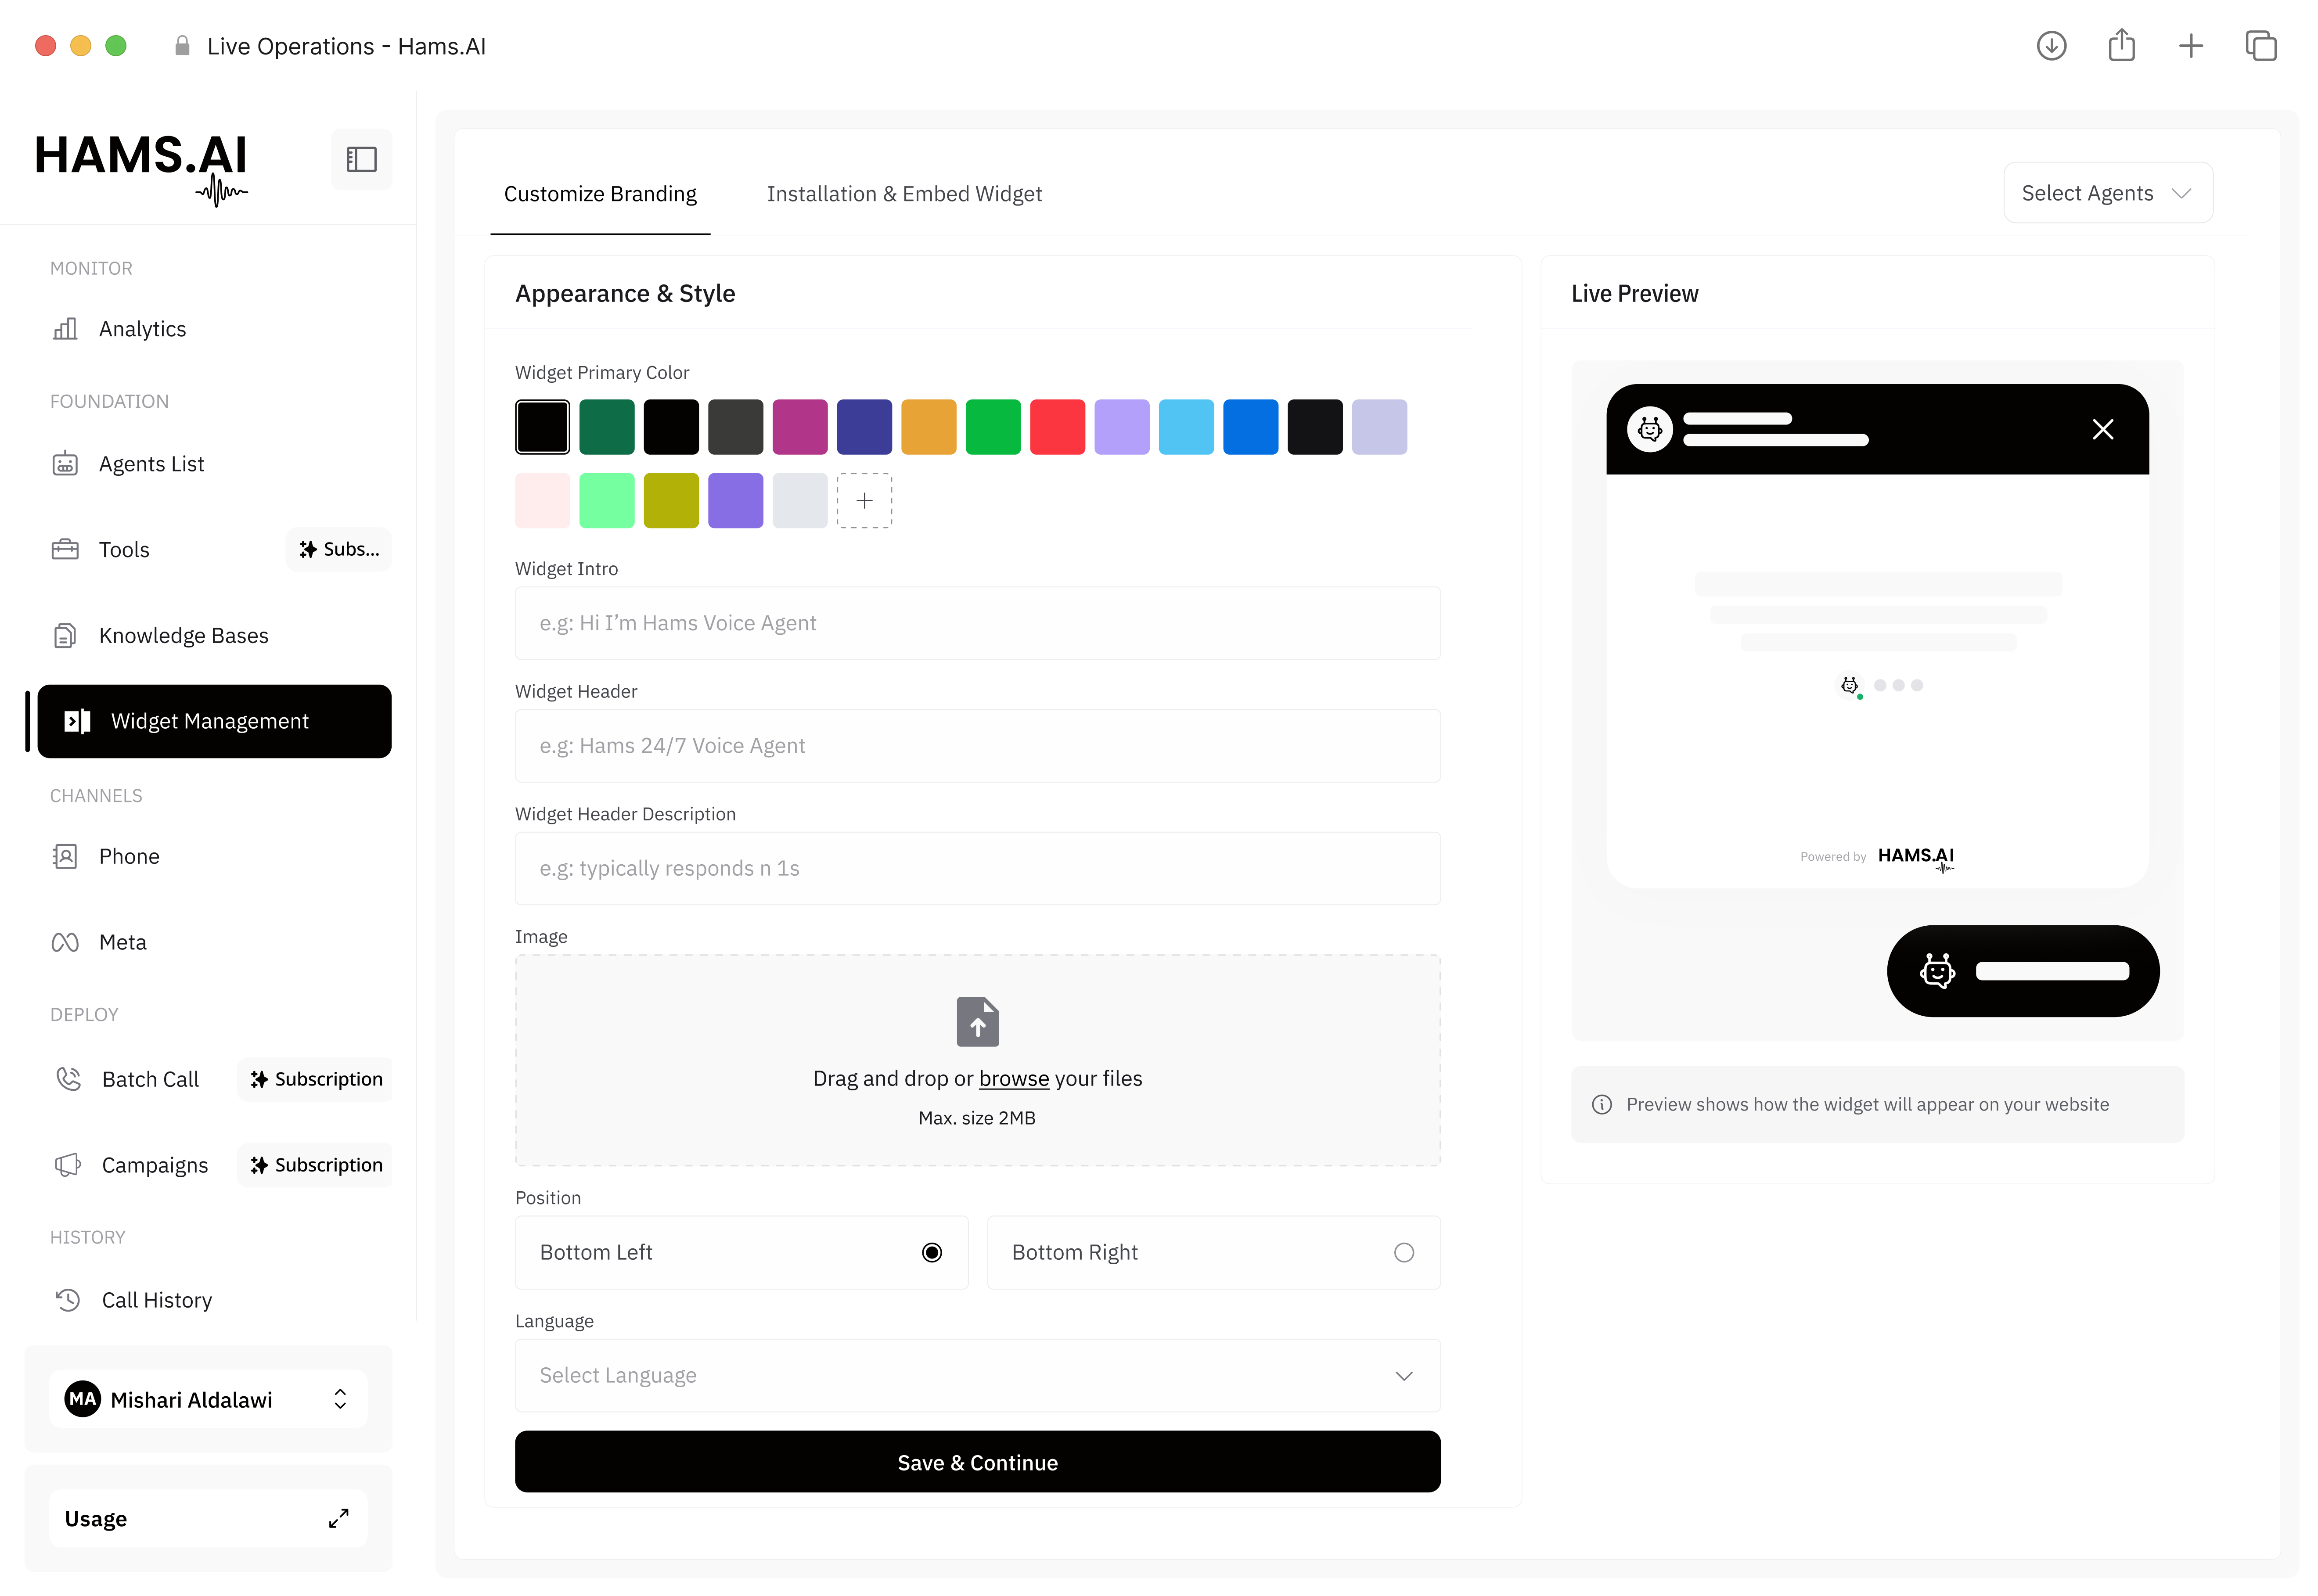
Task: Close the live preview widget with X
Action: (2103, 429)
